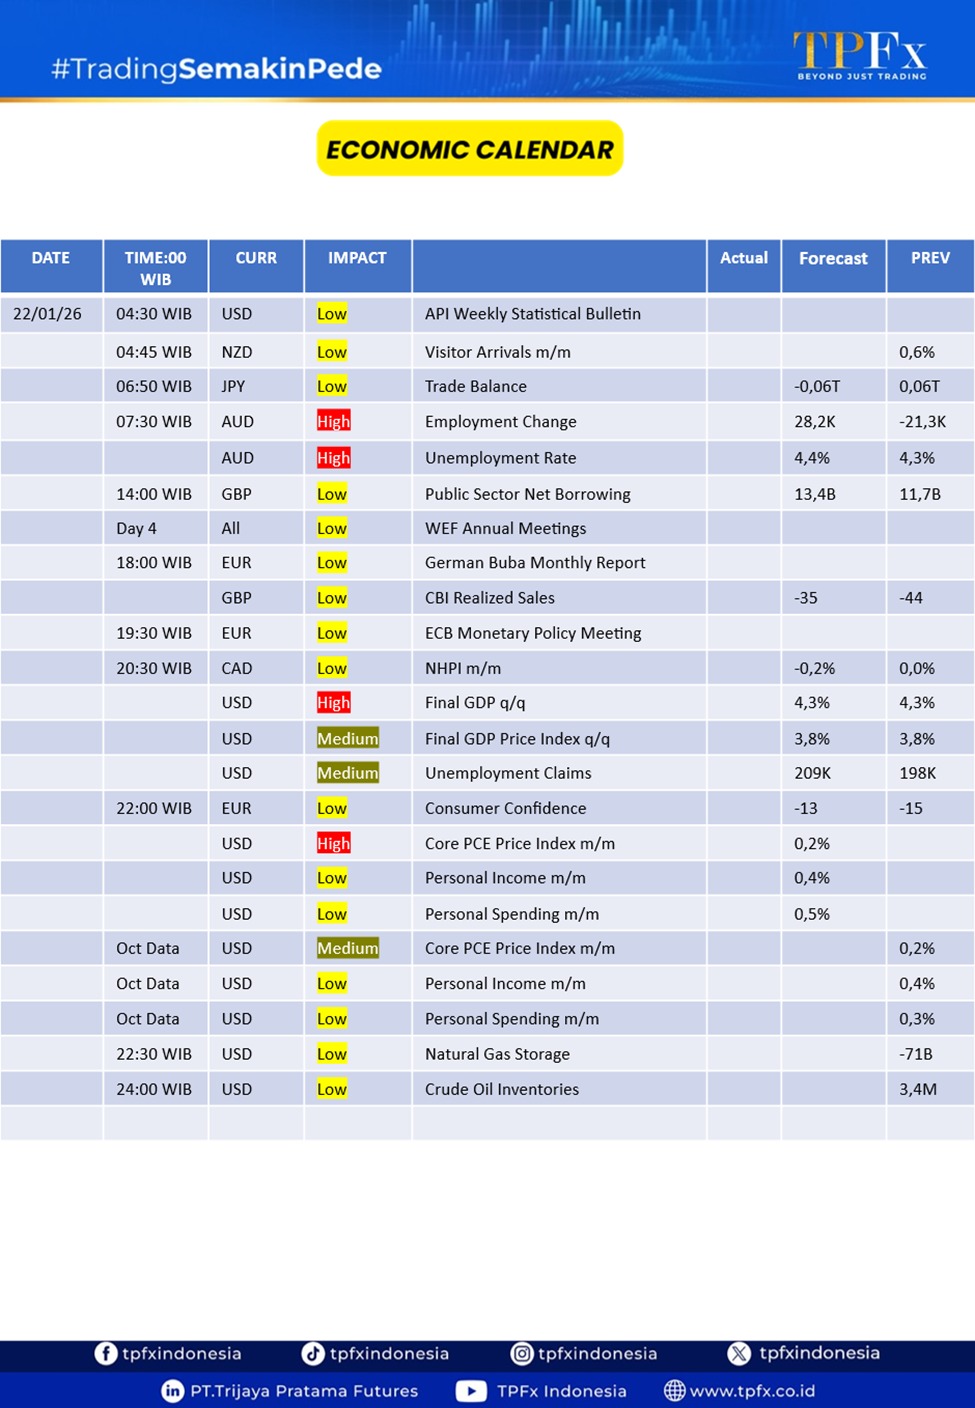Click the Instagram icon in footer
Screen dimensions: 975x1408
(x=522, y=1353)
